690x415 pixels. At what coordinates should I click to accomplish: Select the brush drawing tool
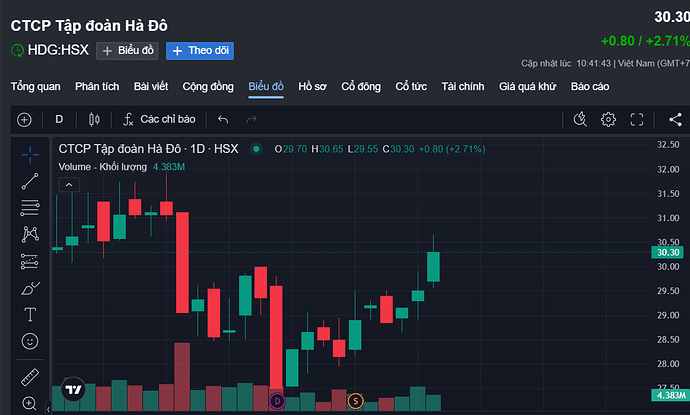31,288
